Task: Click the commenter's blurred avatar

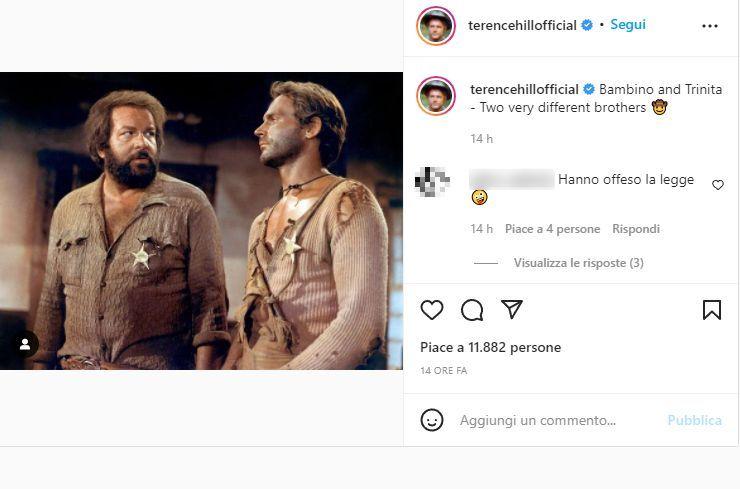Action: (432, 181)
